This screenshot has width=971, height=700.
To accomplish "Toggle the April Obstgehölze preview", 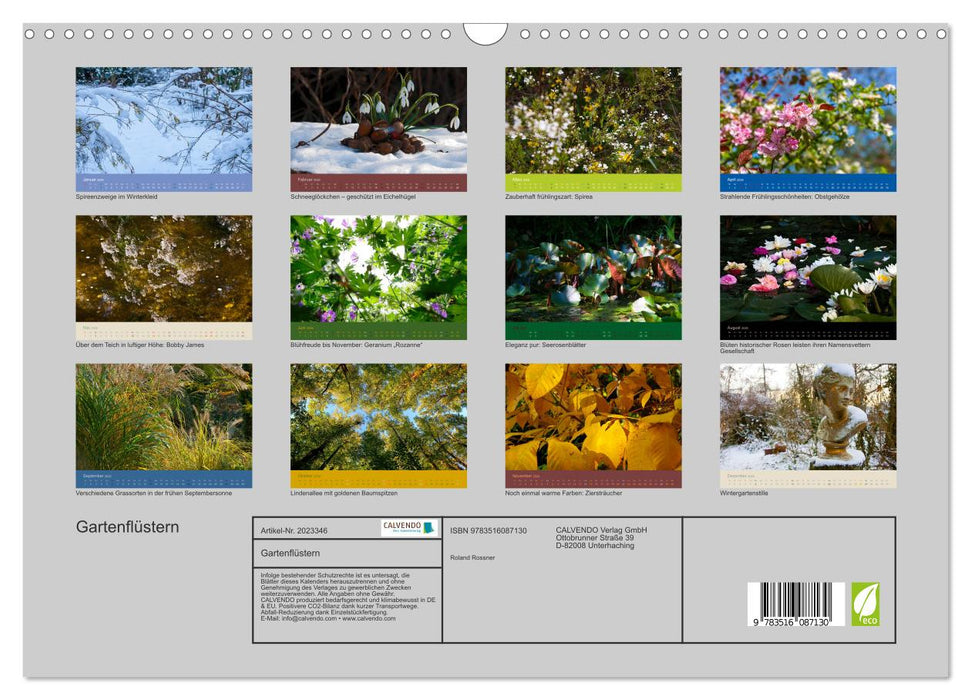I will 808,120.
